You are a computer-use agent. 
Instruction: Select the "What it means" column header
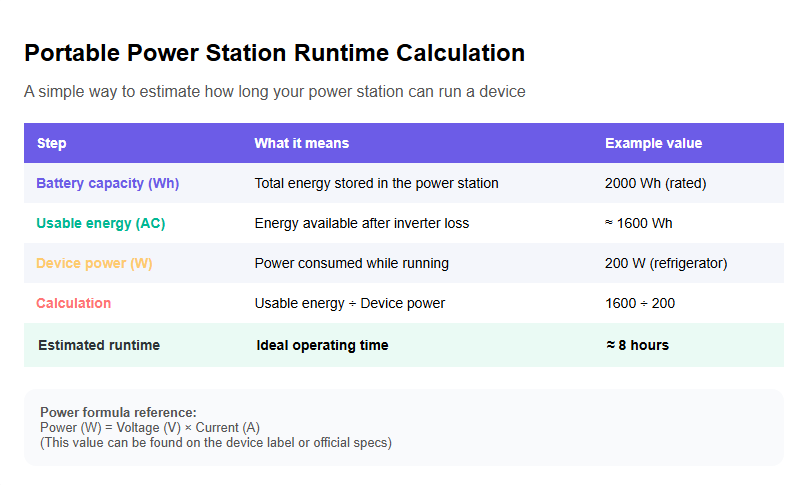301,143
